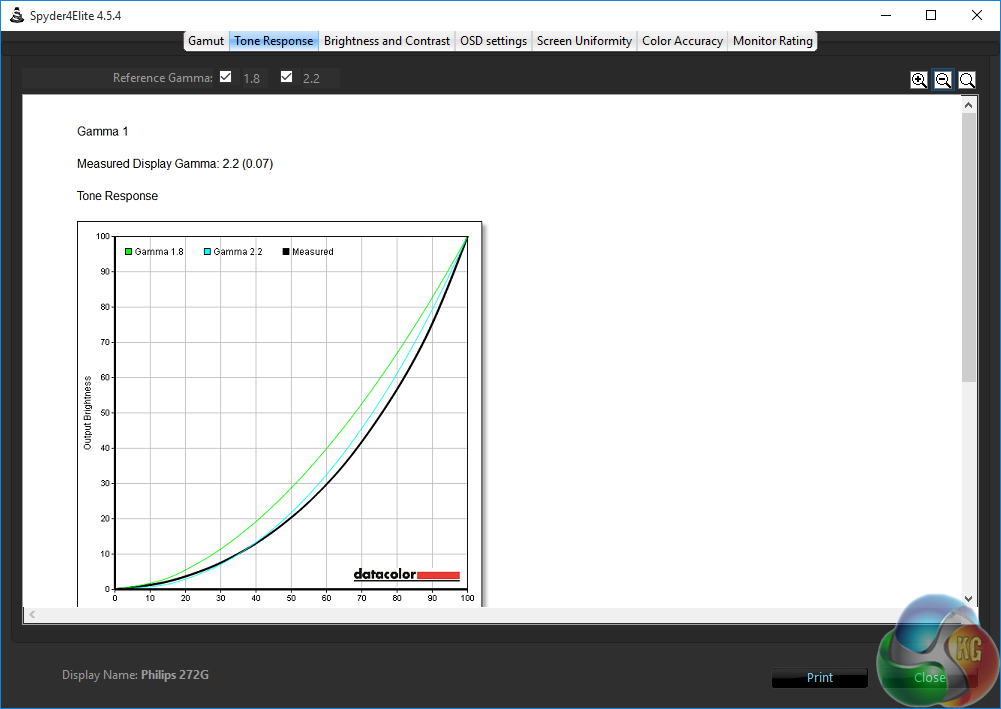
Task: Click the zoom out magnifier icon
Action: [x=943, y=80]
